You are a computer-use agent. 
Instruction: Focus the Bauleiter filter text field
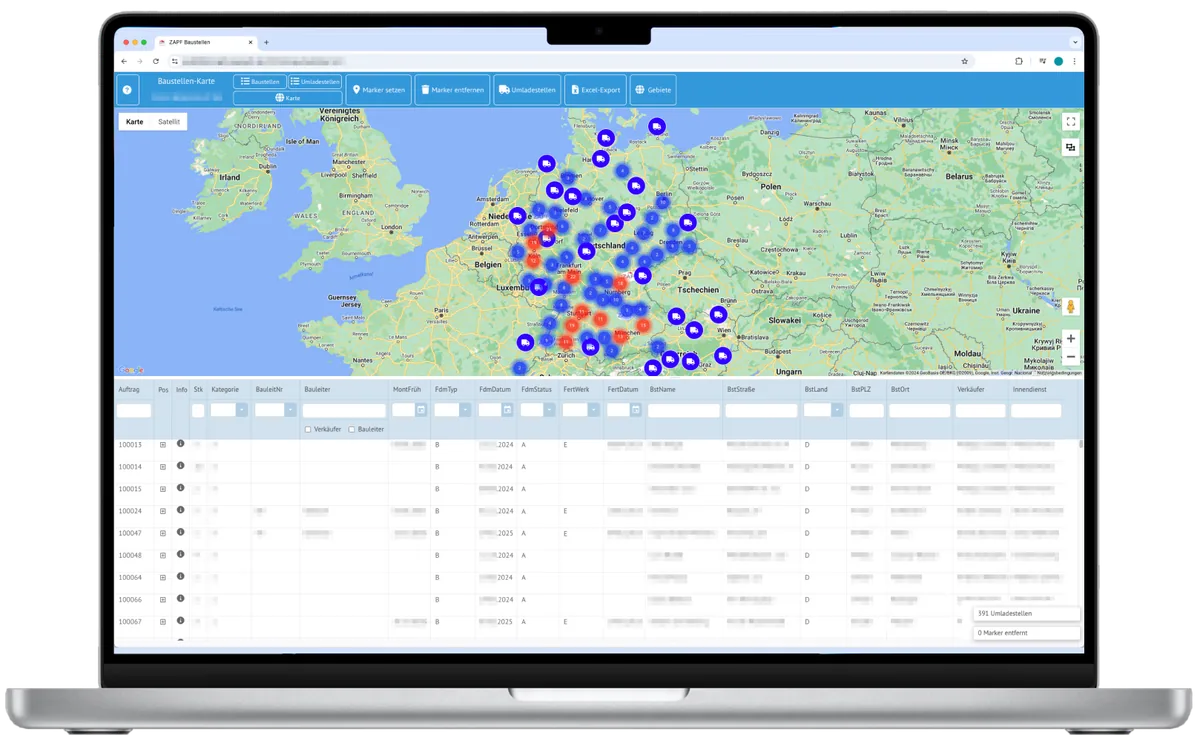tap(344, 410)
